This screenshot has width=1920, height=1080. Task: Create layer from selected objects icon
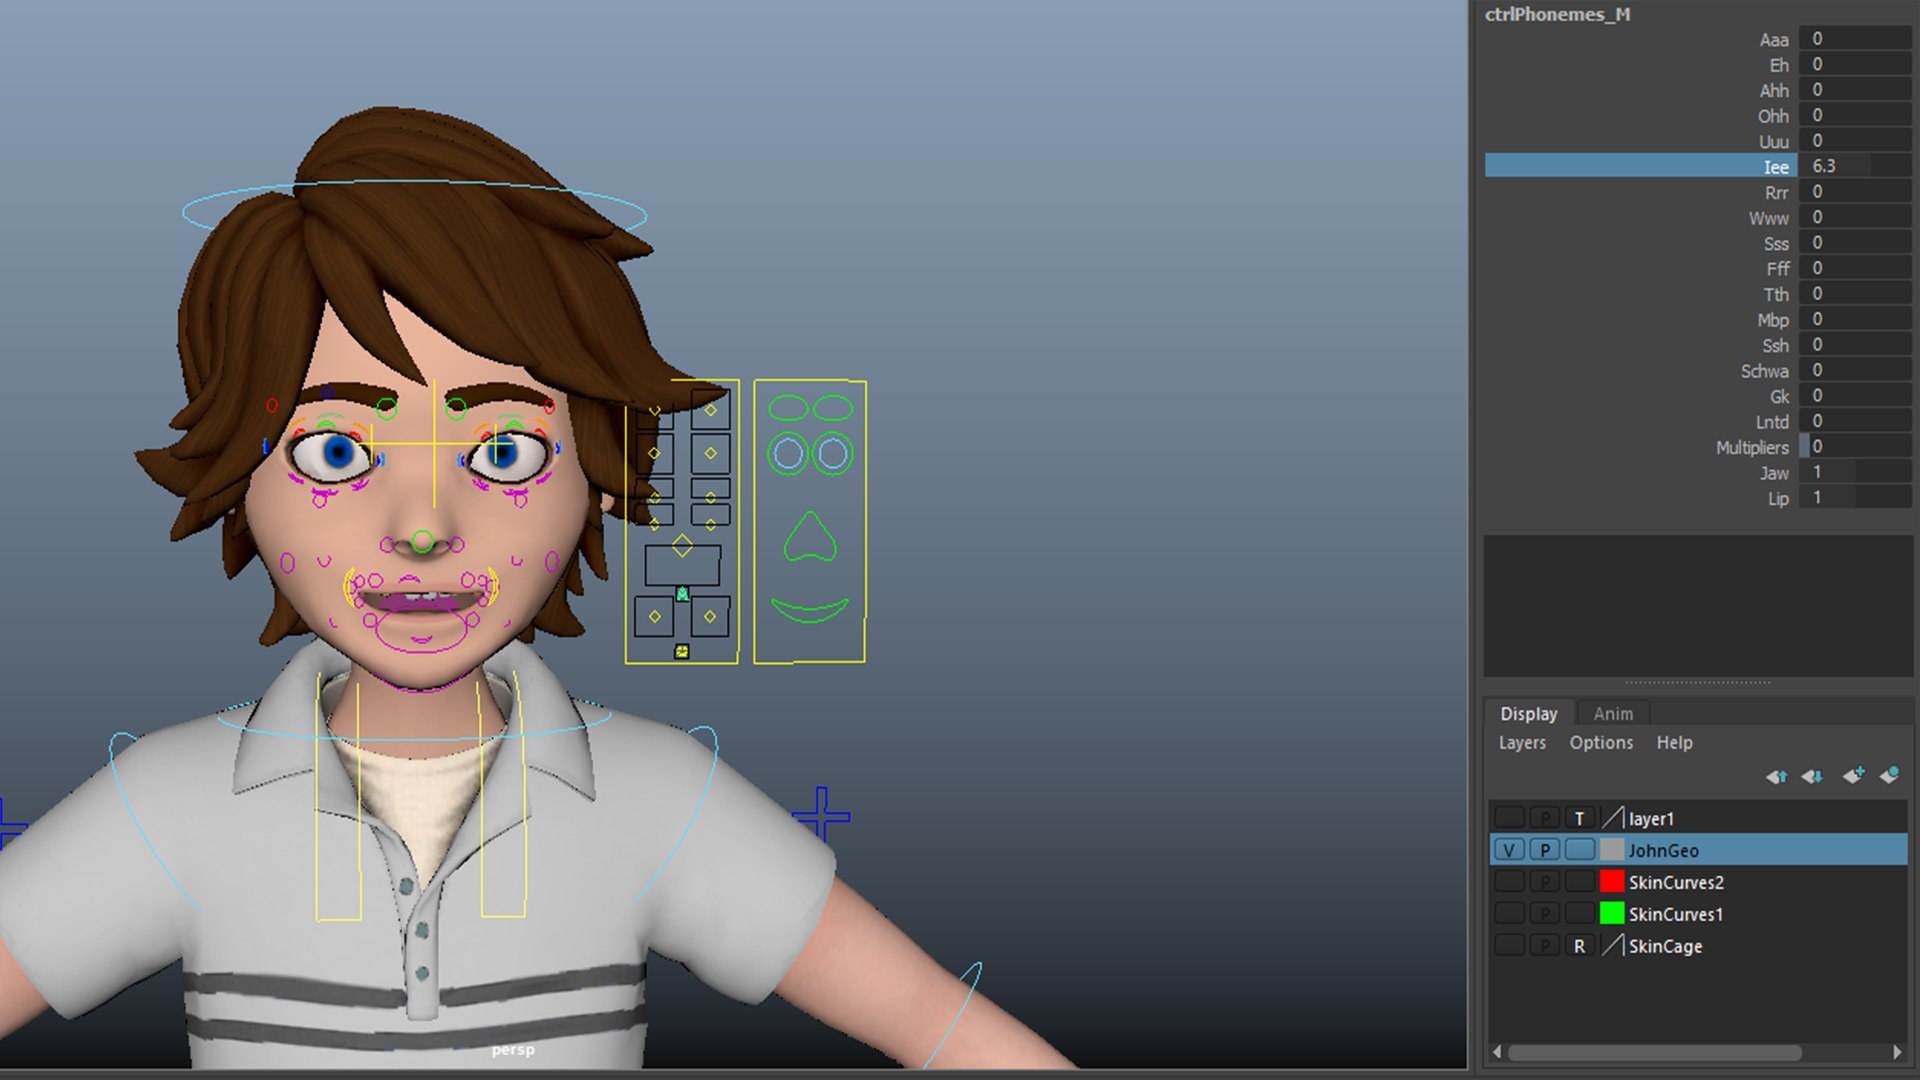coord(1889,775)
